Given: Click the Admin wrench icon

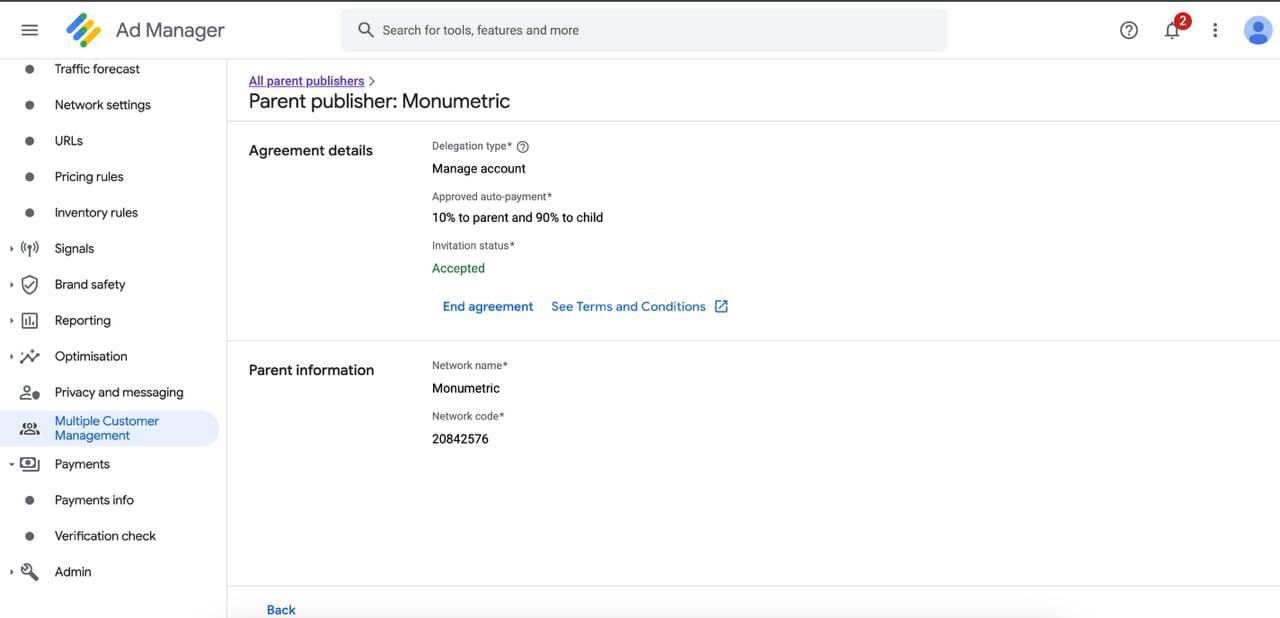Looking at the screenshot, I should 30,572.
